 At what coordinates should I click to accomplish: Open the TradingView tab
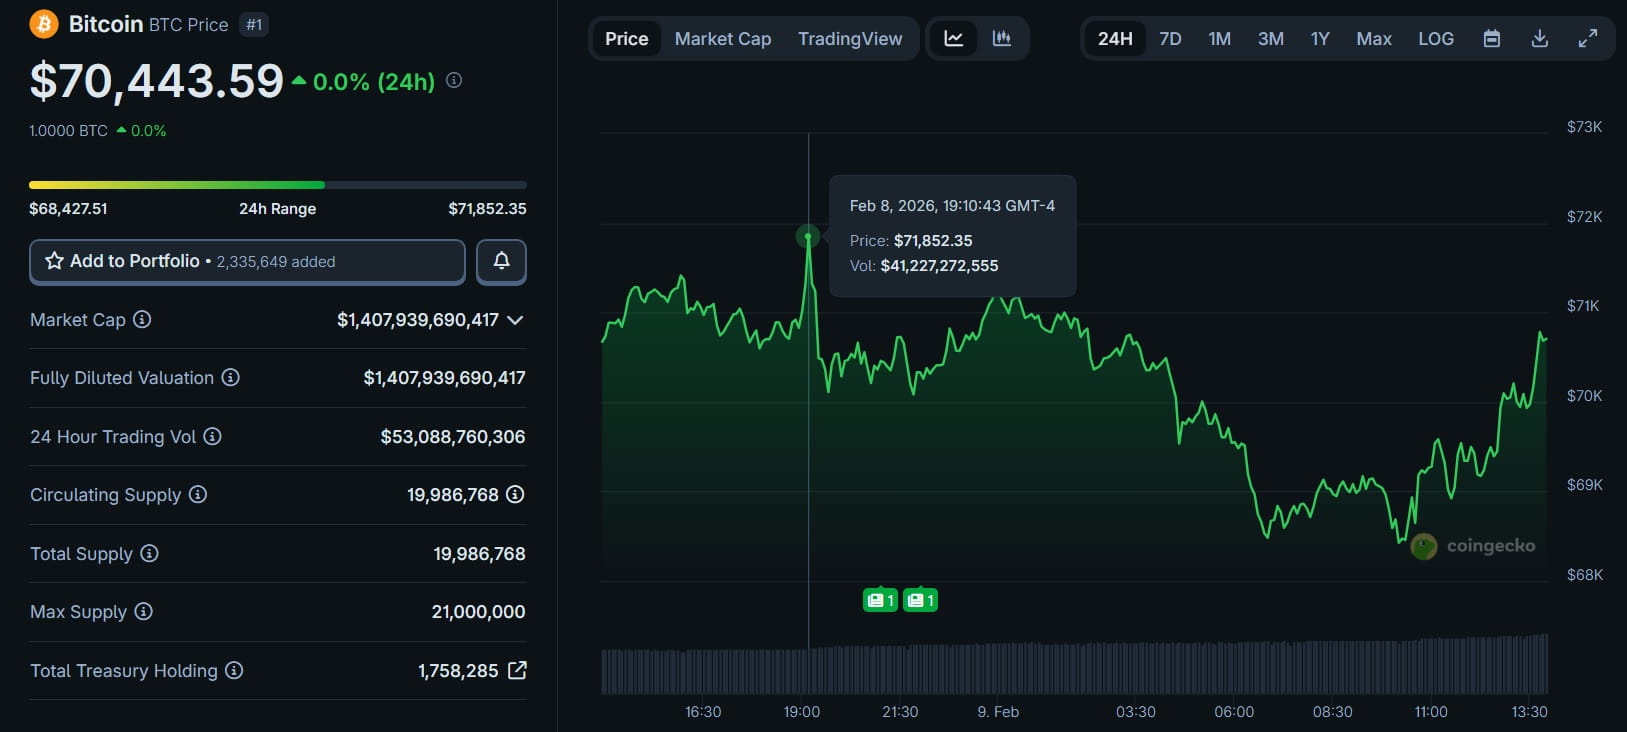tap(850, 39)
